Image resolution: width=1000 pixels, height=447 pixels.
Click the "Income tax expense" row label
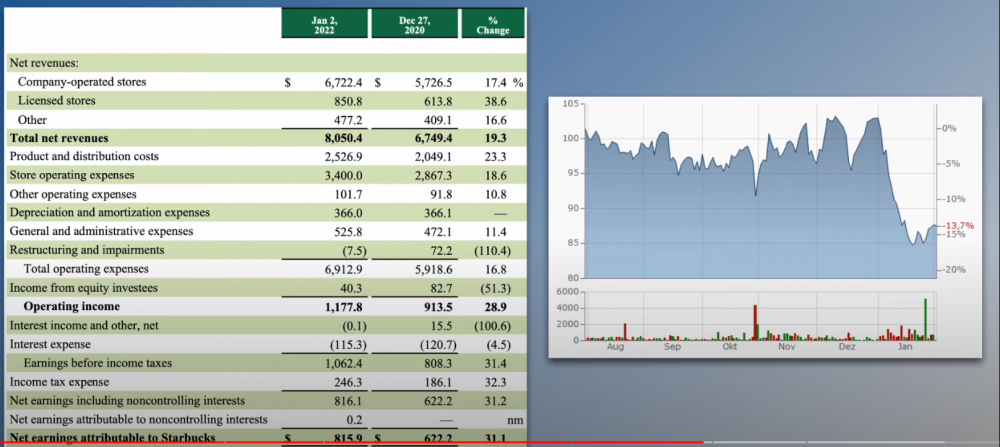(x=59, y=382)
